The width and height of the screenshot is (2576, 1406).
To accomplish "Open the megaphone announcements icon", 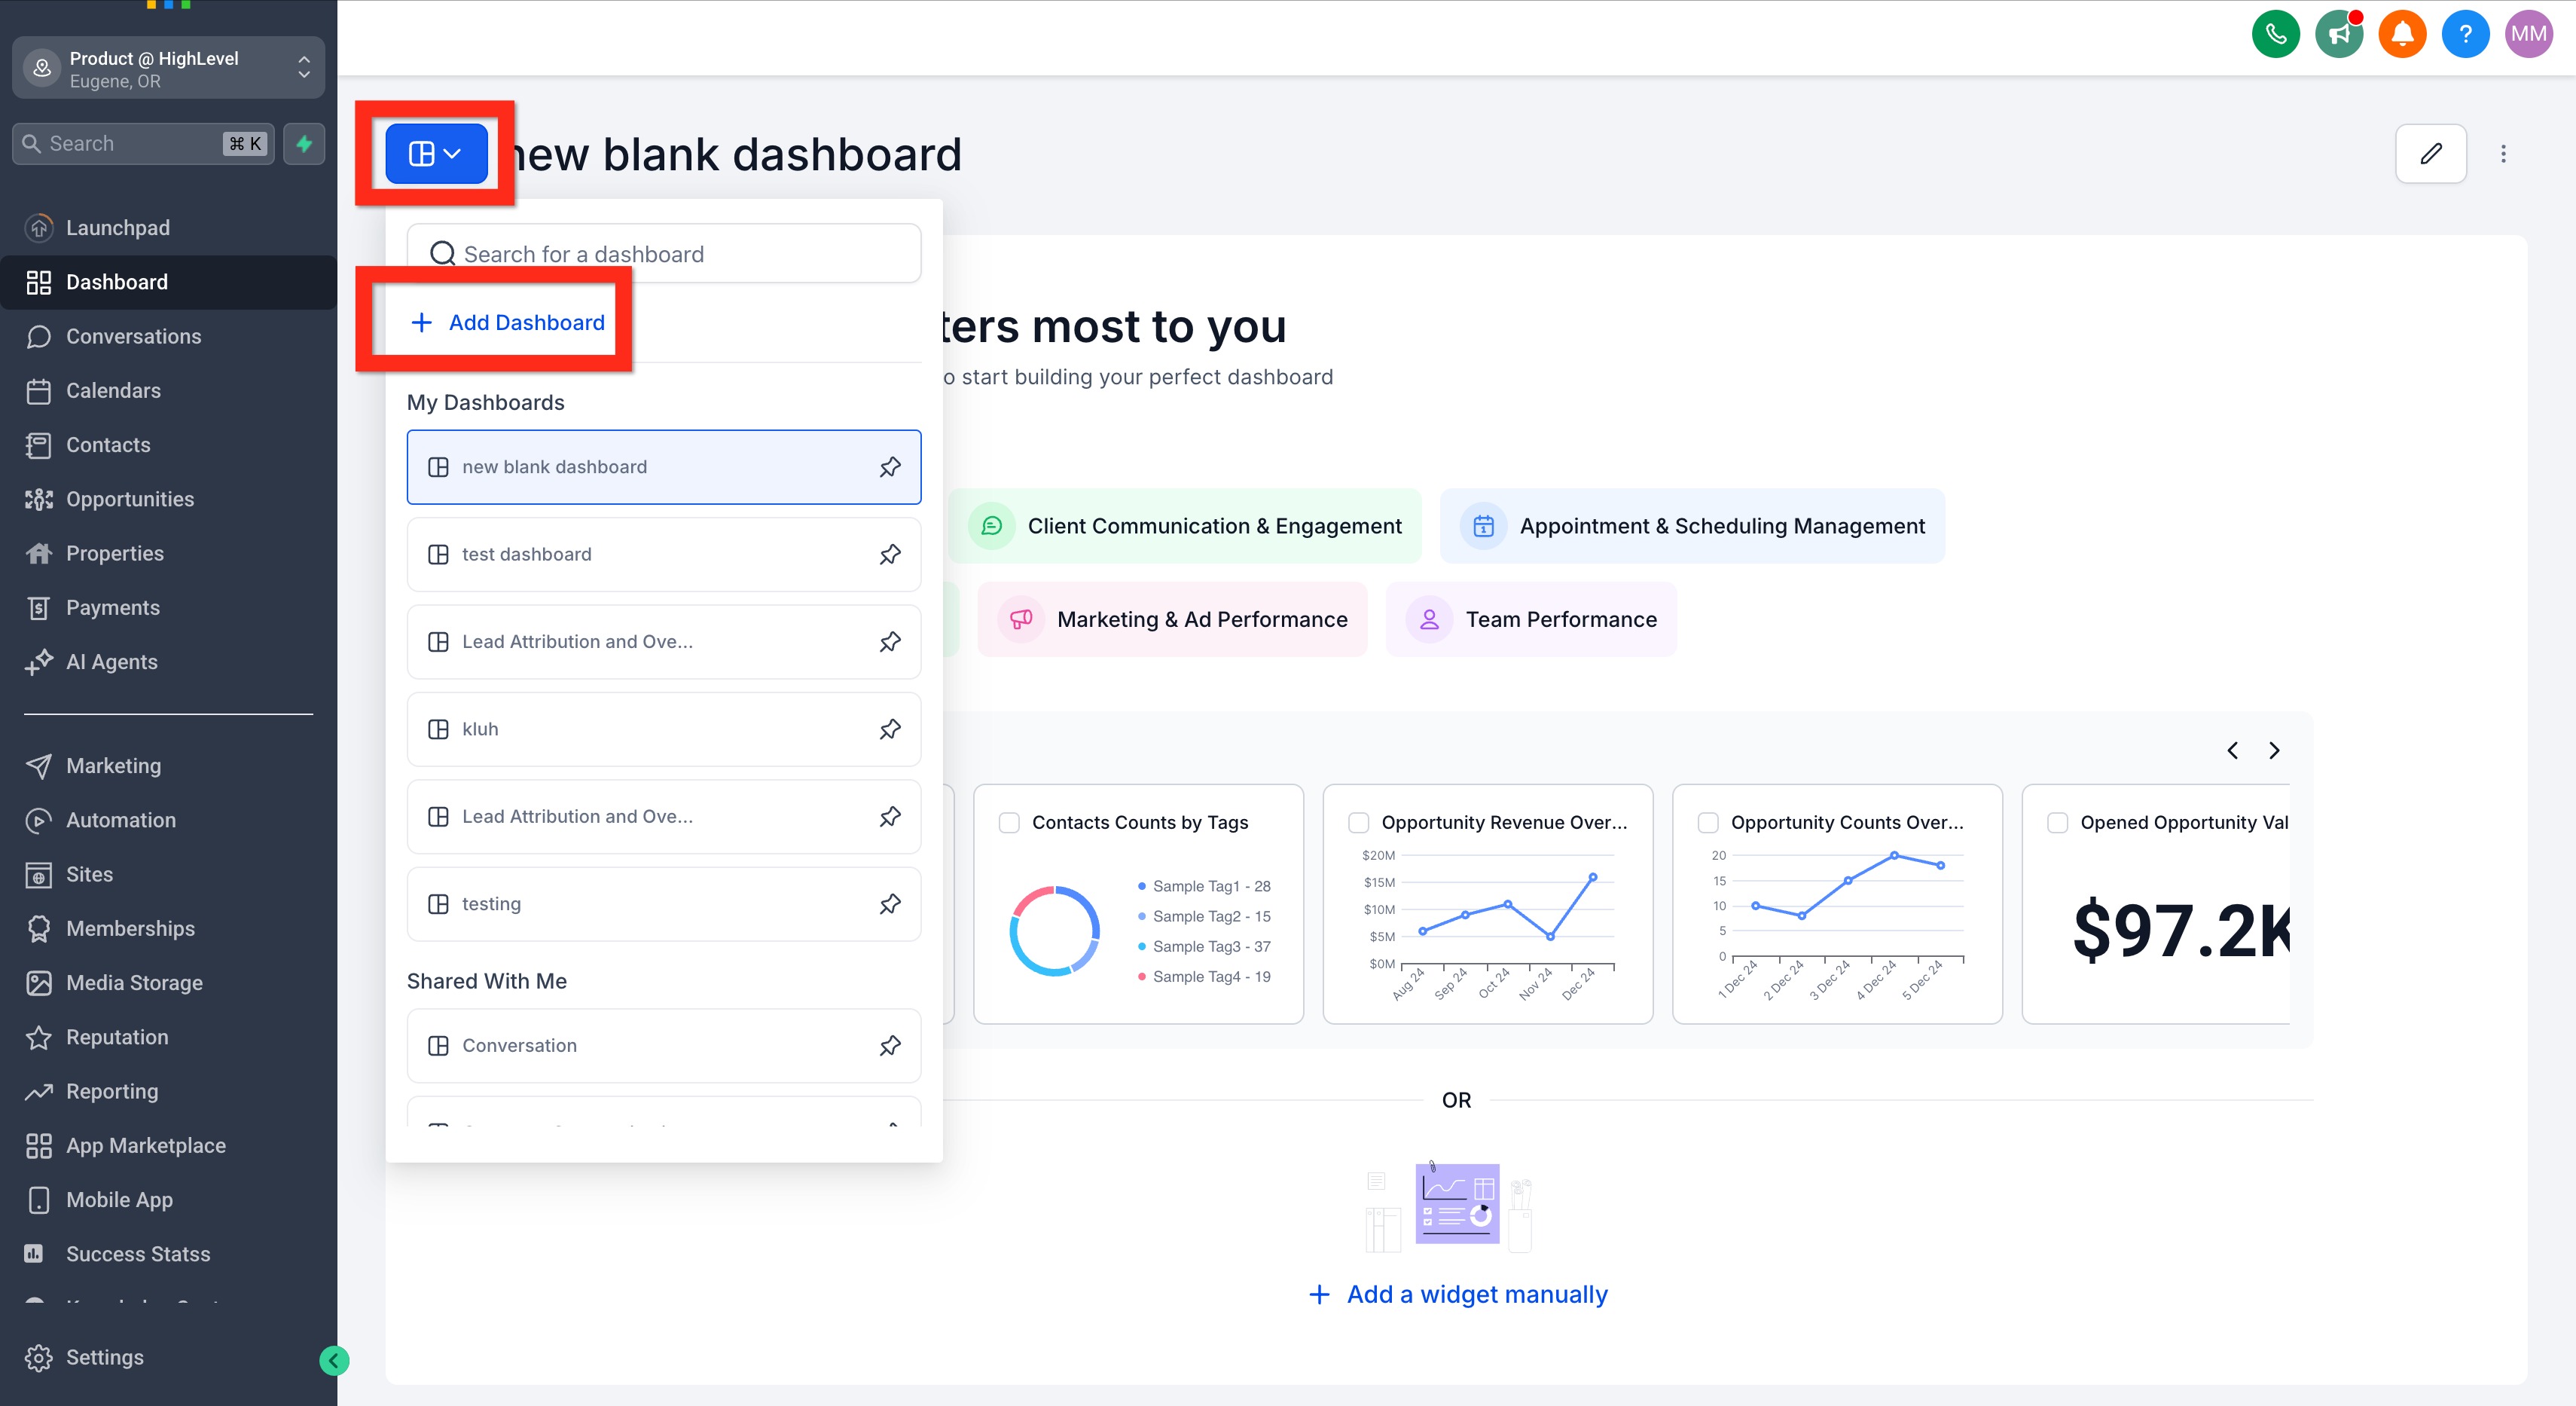I will pos(2338,35).
